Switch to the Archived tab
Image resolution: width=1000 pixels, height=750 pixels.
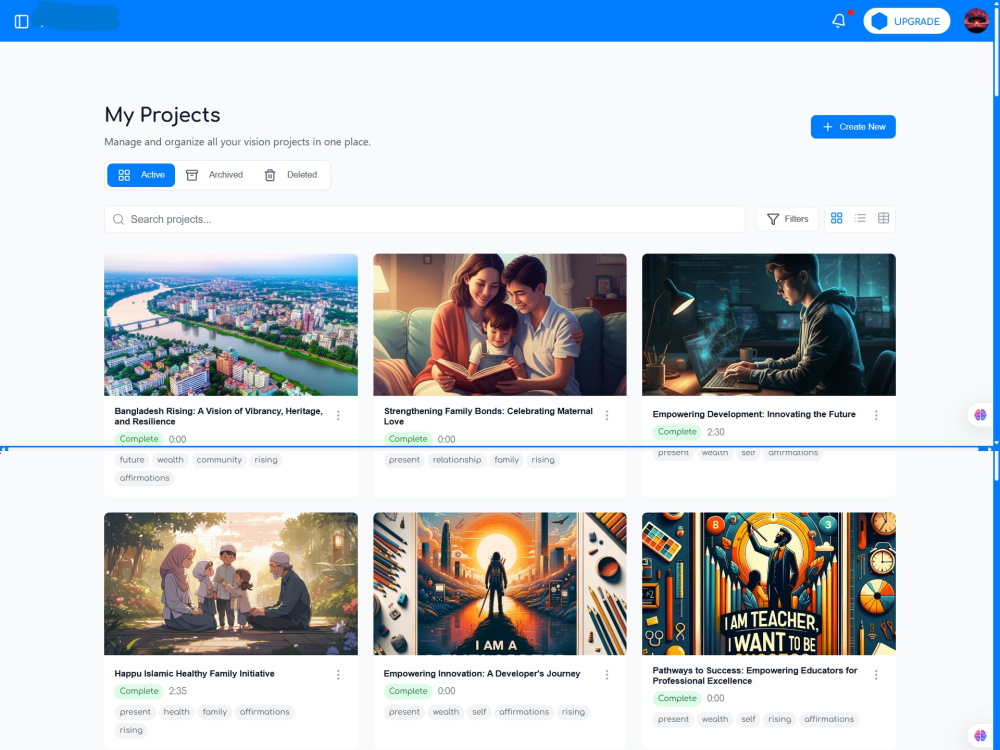tap(214, 175)
